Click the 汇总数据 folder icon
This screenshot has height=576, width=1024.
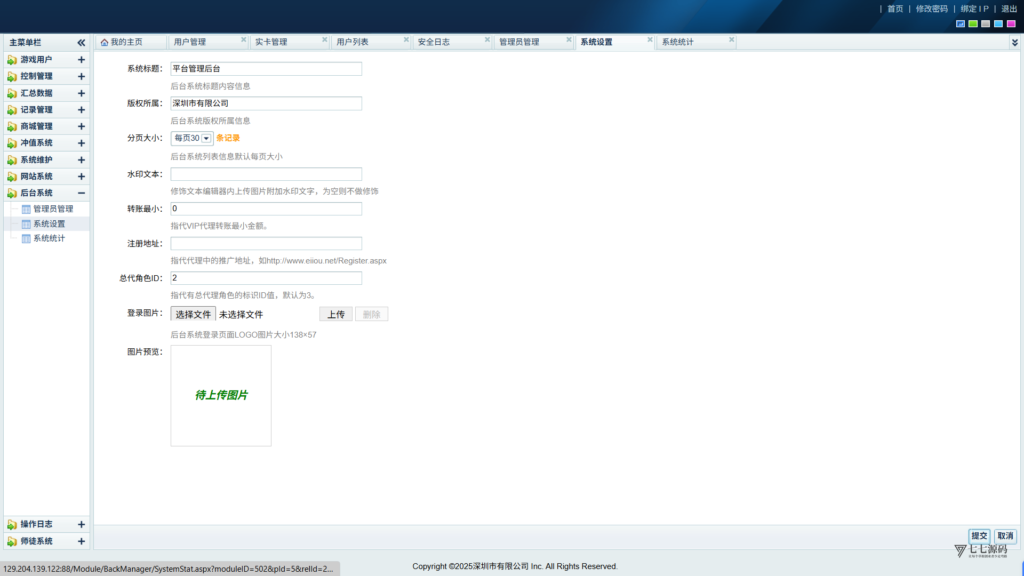(x=12, y=93)
